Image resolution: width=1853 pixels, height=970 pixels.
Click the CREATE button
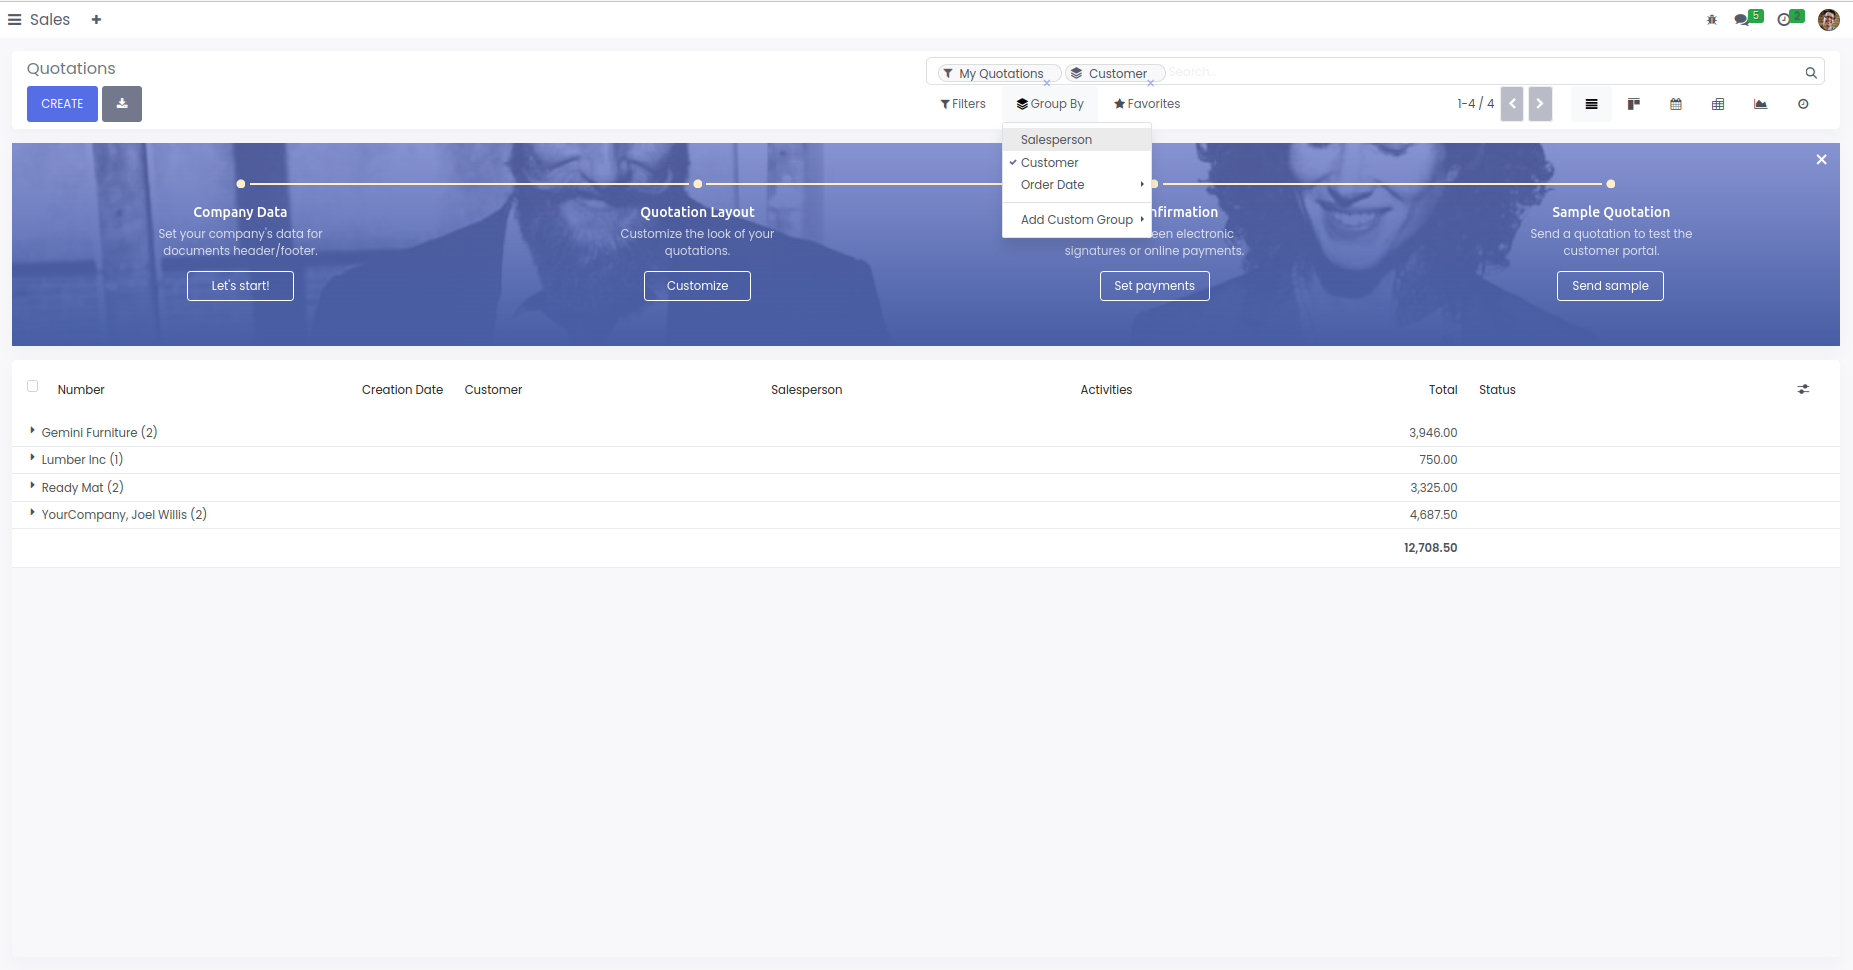(x=62, y=104)
